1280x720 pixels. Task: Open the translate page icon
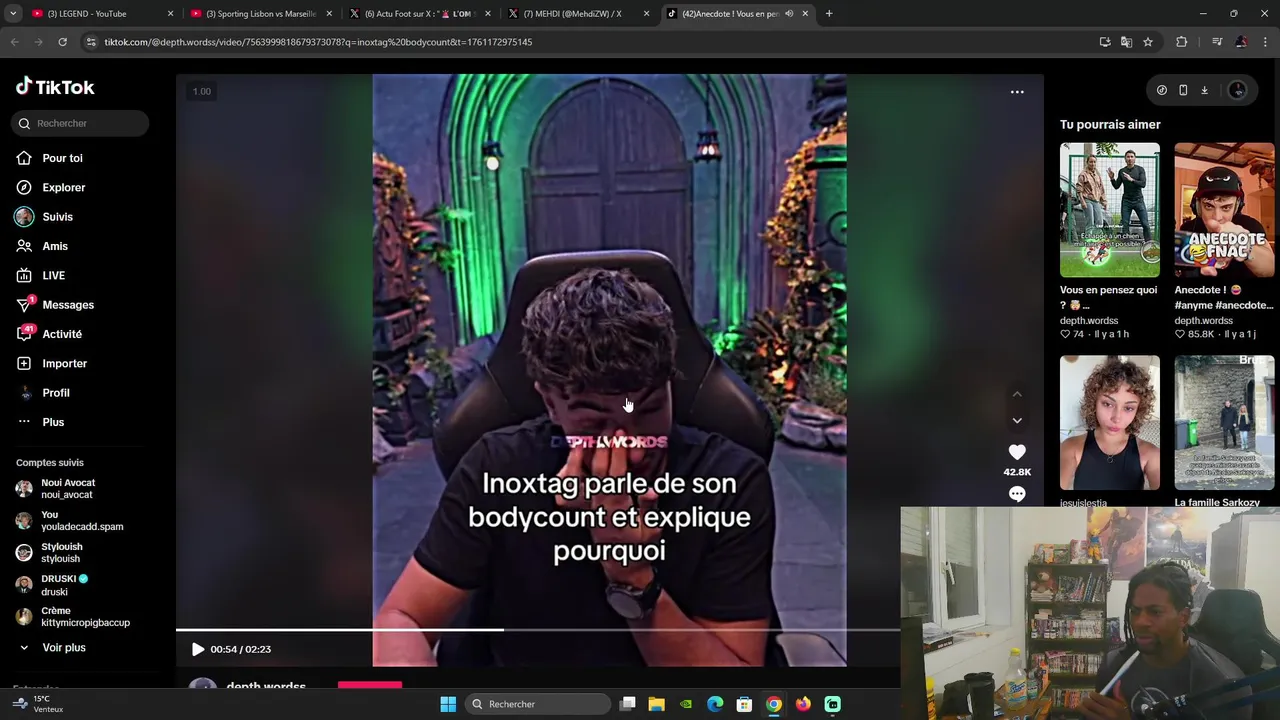(x=1126, y=42)
